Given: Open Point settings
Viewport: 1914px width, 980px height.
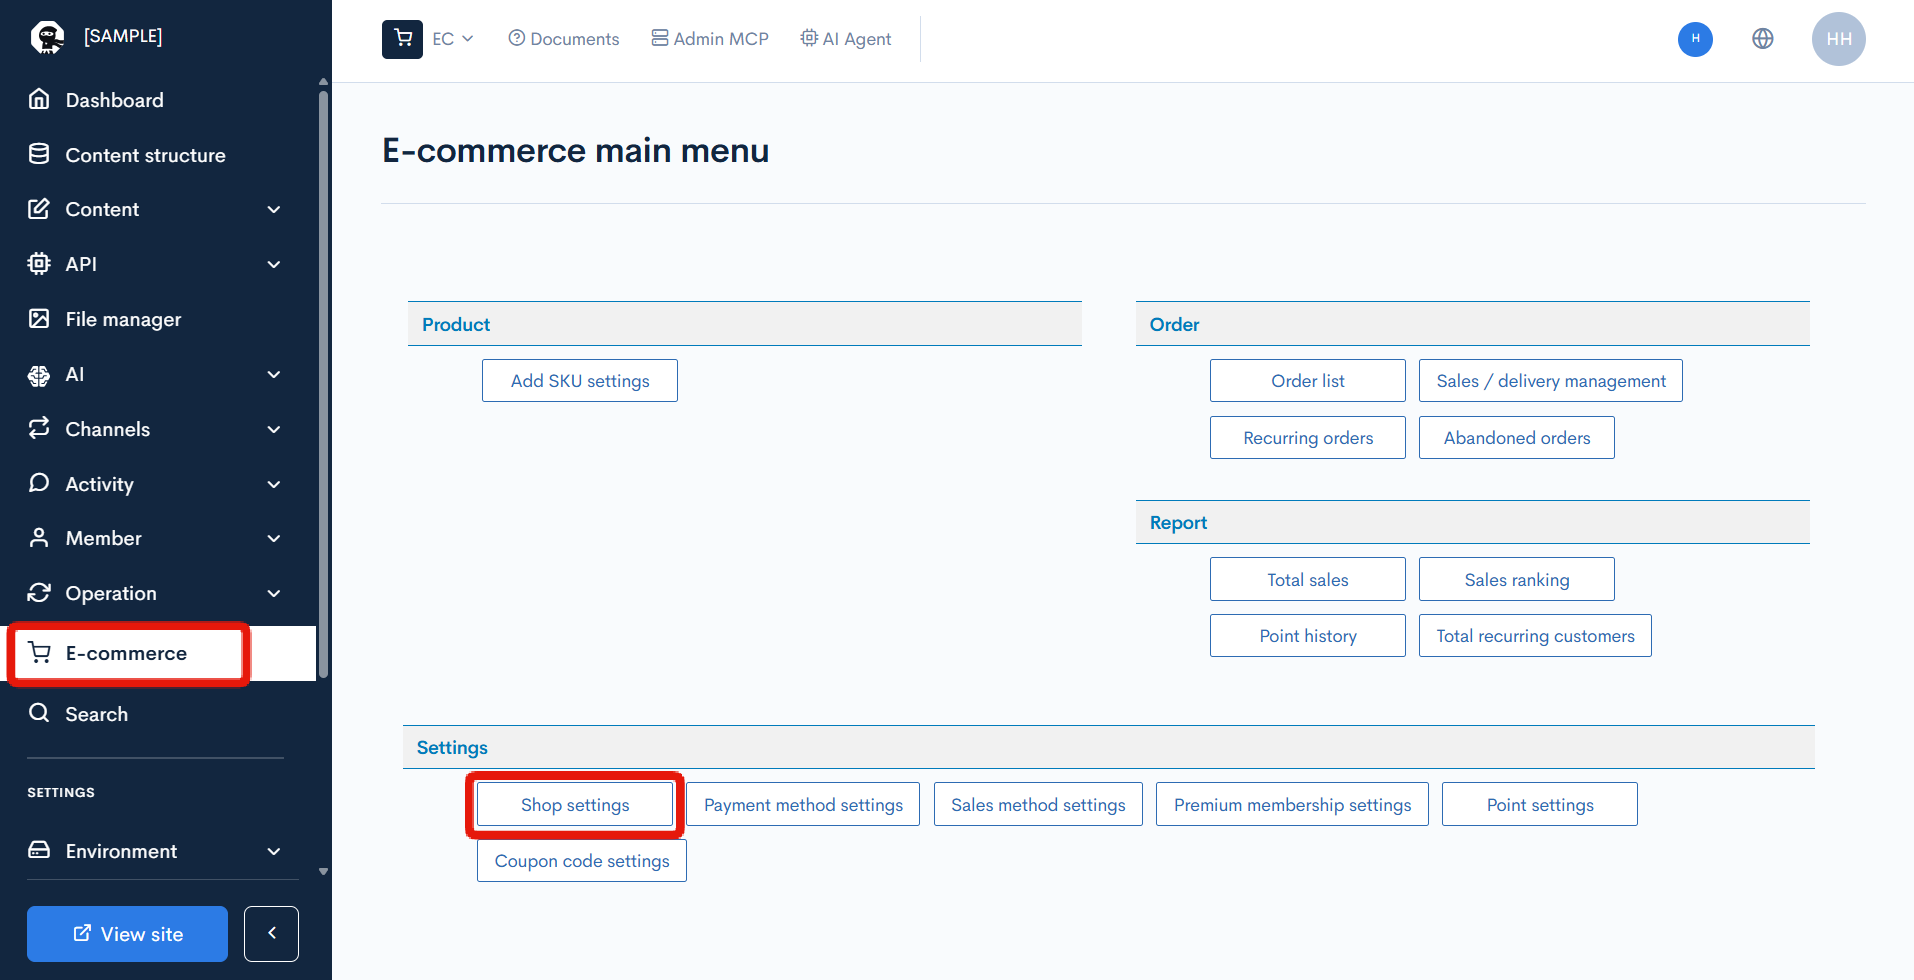Looking at the screenshot, I should (x=1540, y=804).
